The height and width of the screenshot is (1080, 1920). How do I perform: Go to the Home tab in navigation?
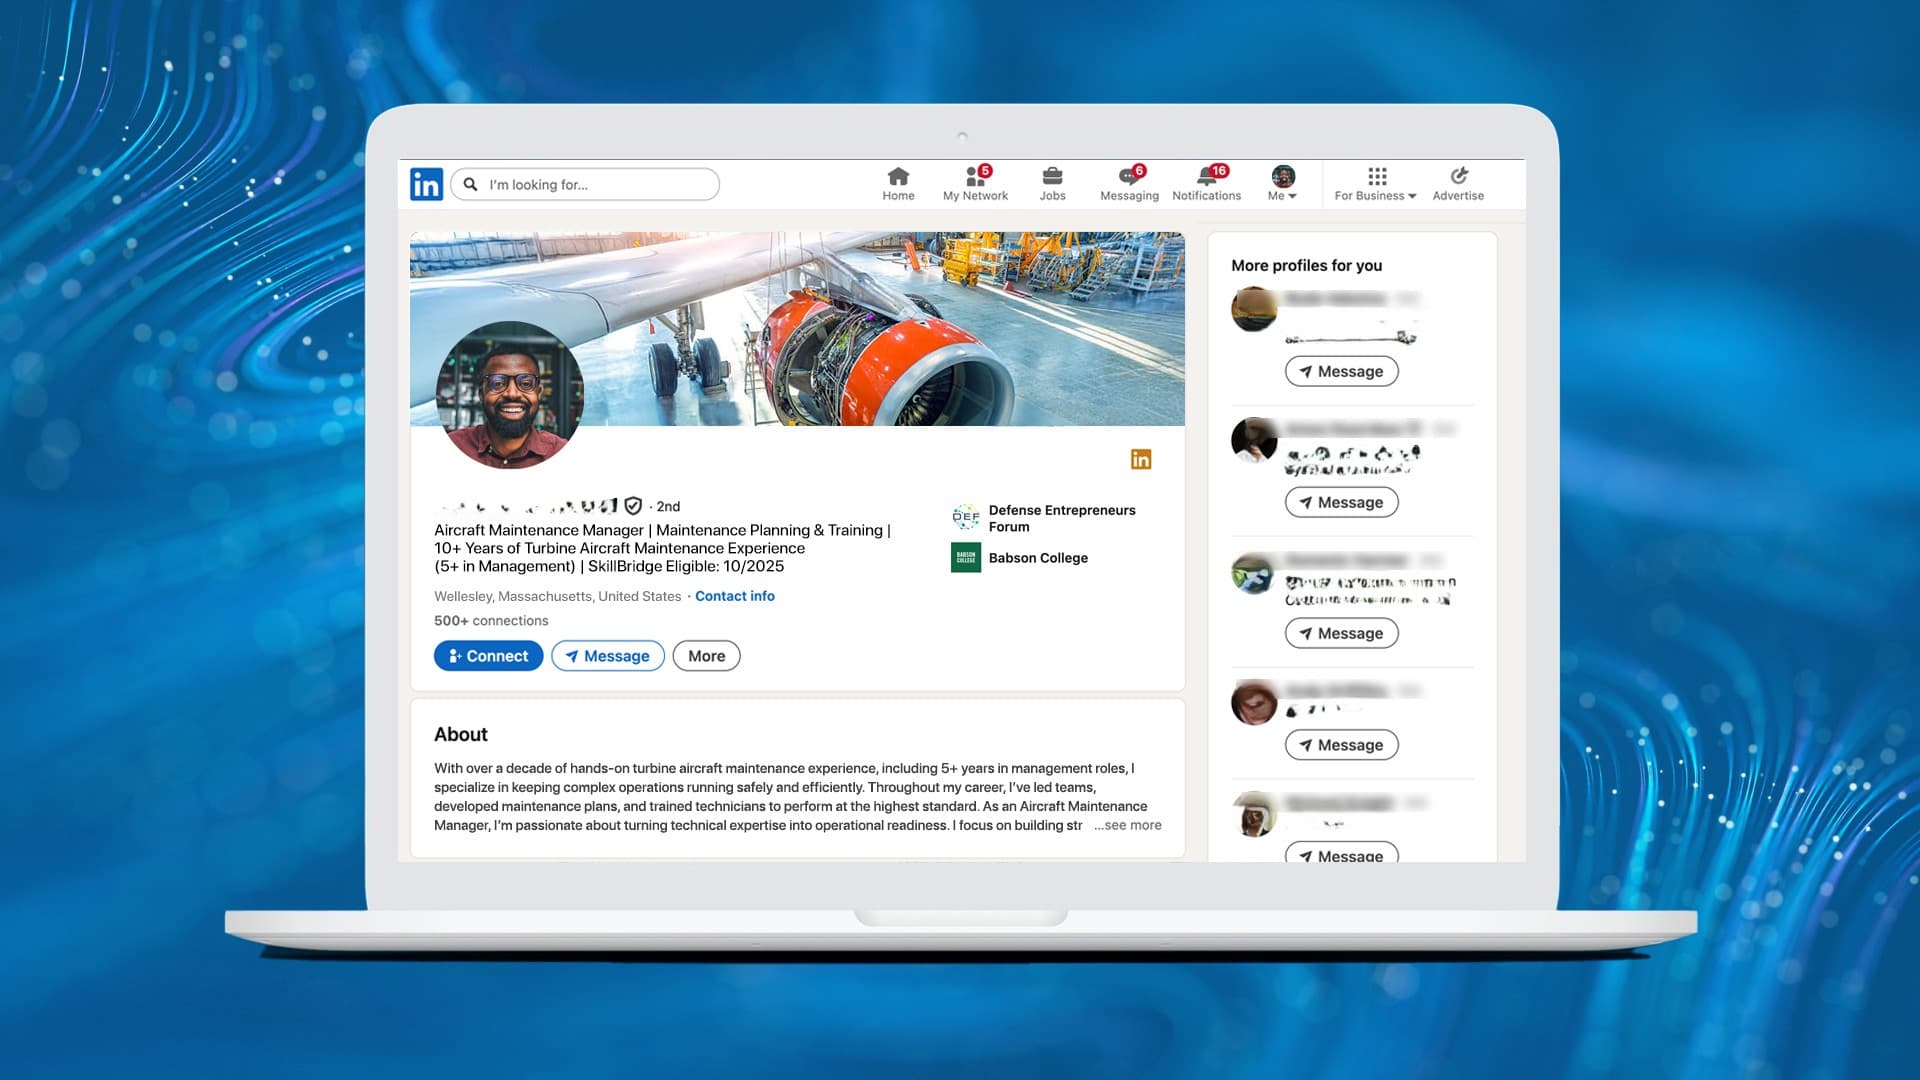tap(898, 178)
